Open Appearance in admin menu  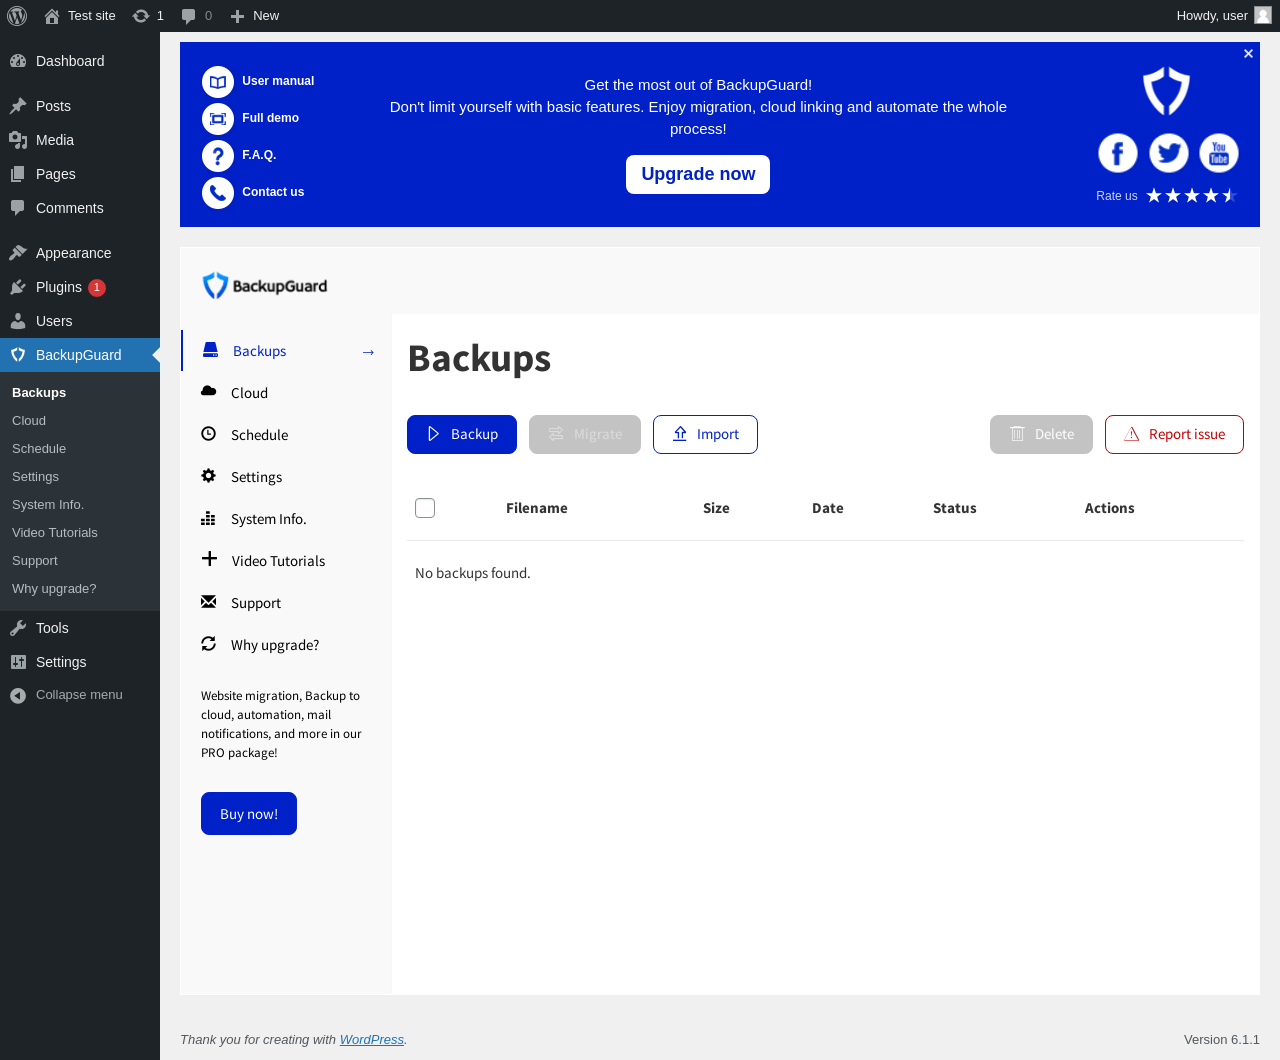[80, 253]
